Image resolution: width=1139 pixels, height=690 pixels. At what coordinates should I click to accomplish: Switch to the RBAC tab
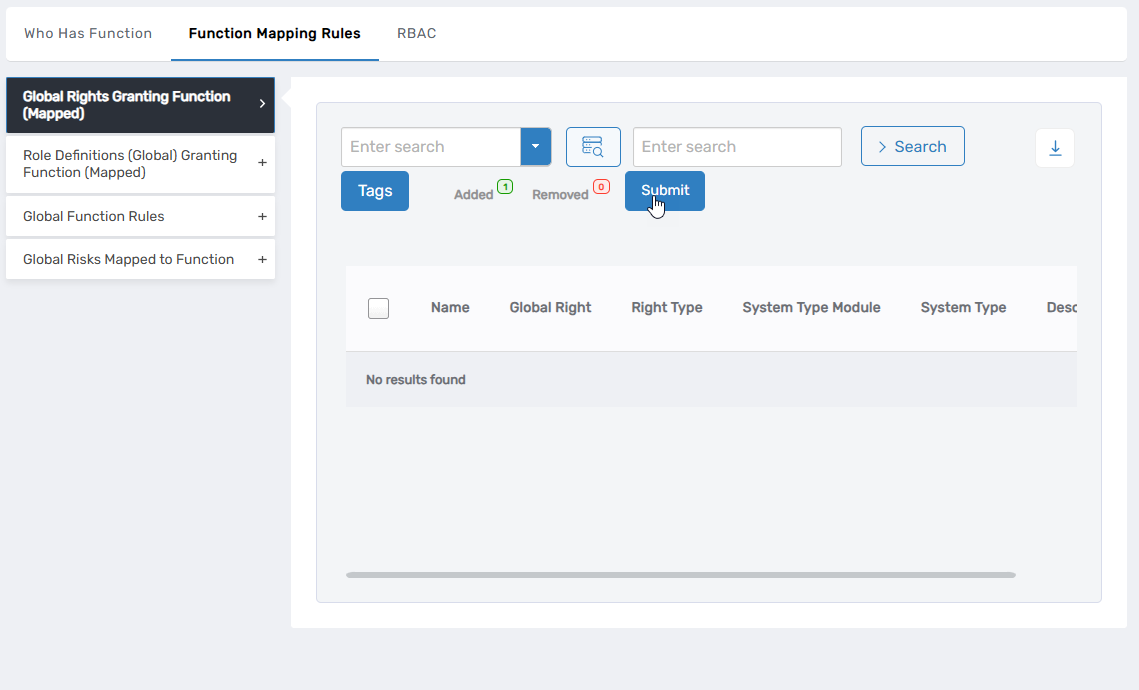coord(416,33)
